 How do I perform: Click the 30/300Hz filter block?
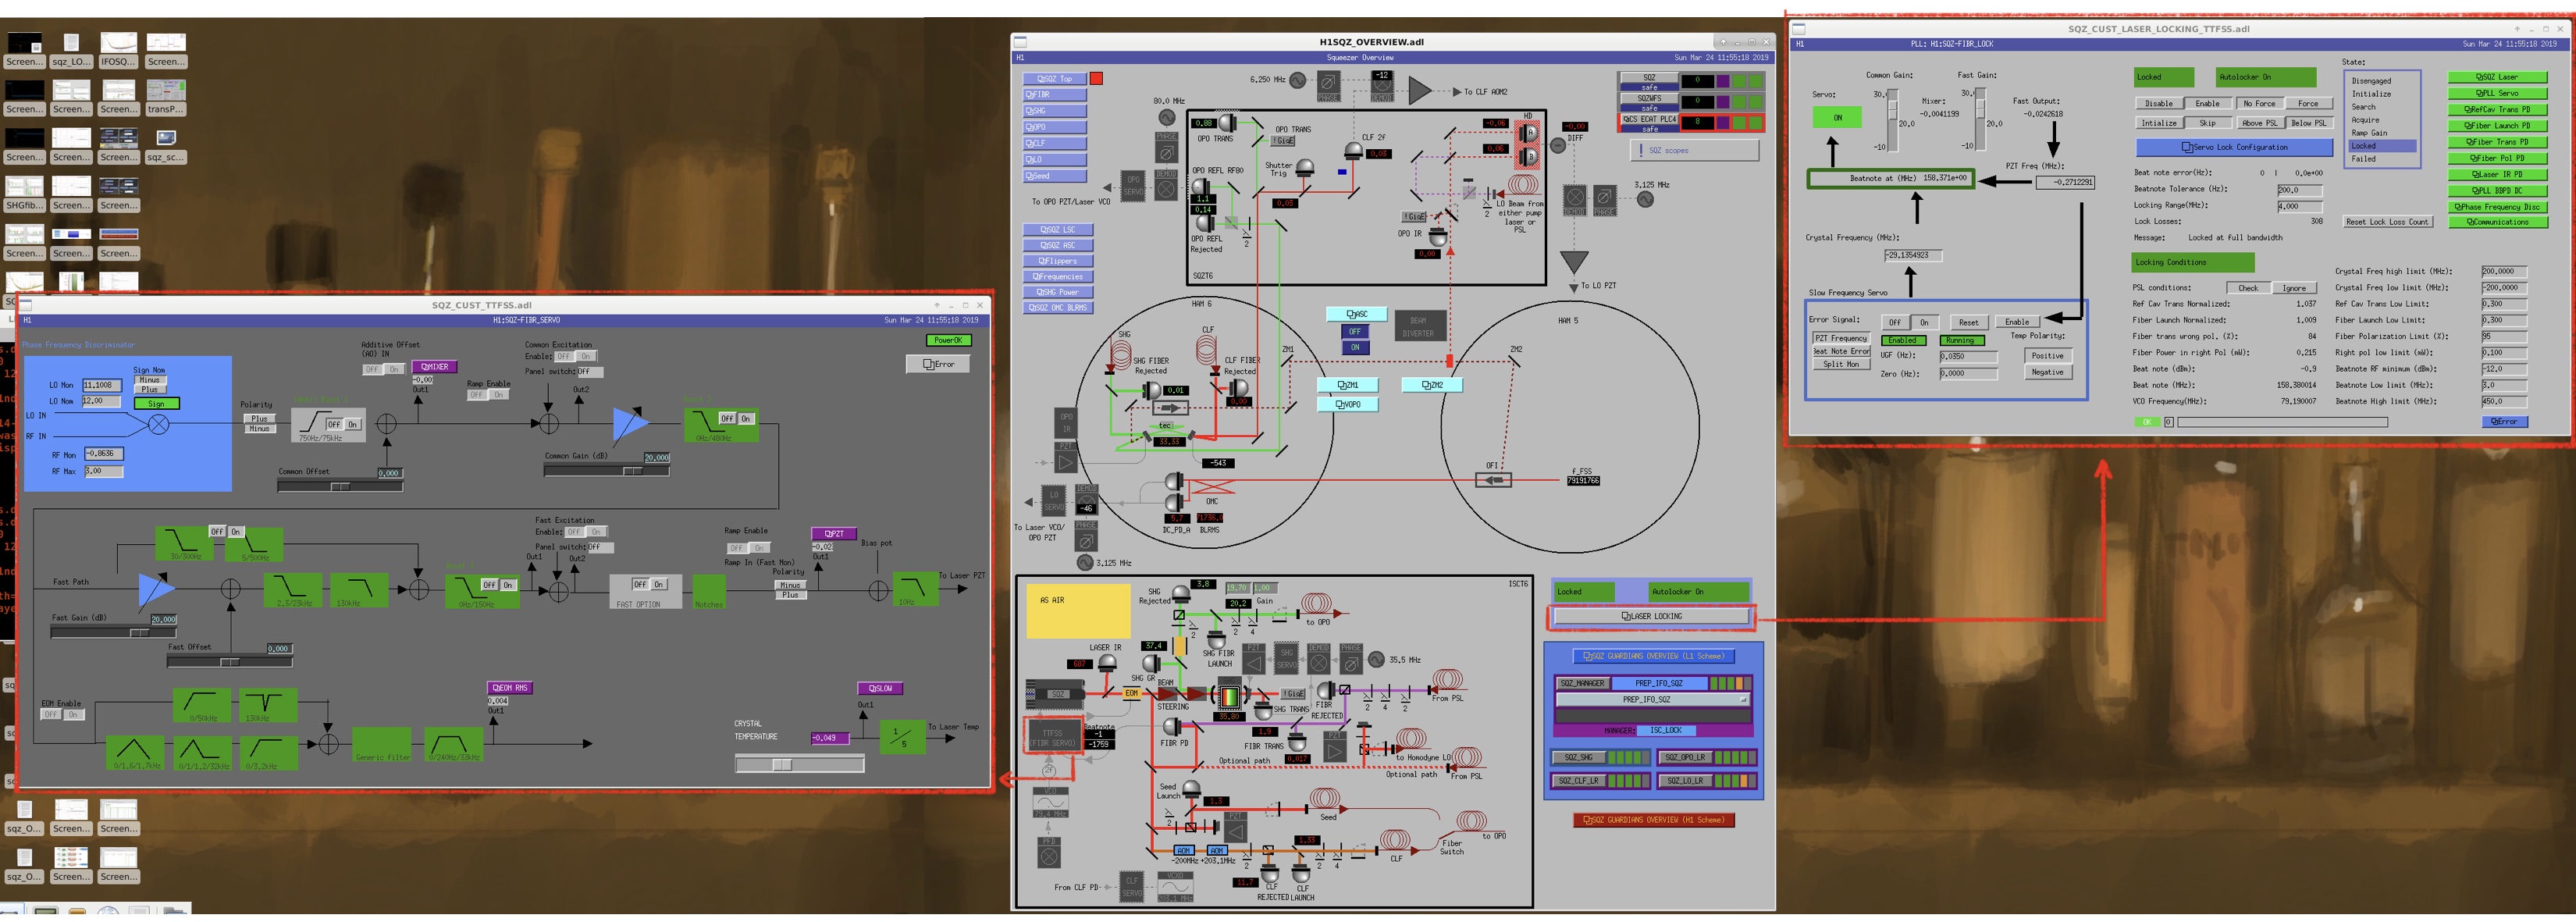184,544
